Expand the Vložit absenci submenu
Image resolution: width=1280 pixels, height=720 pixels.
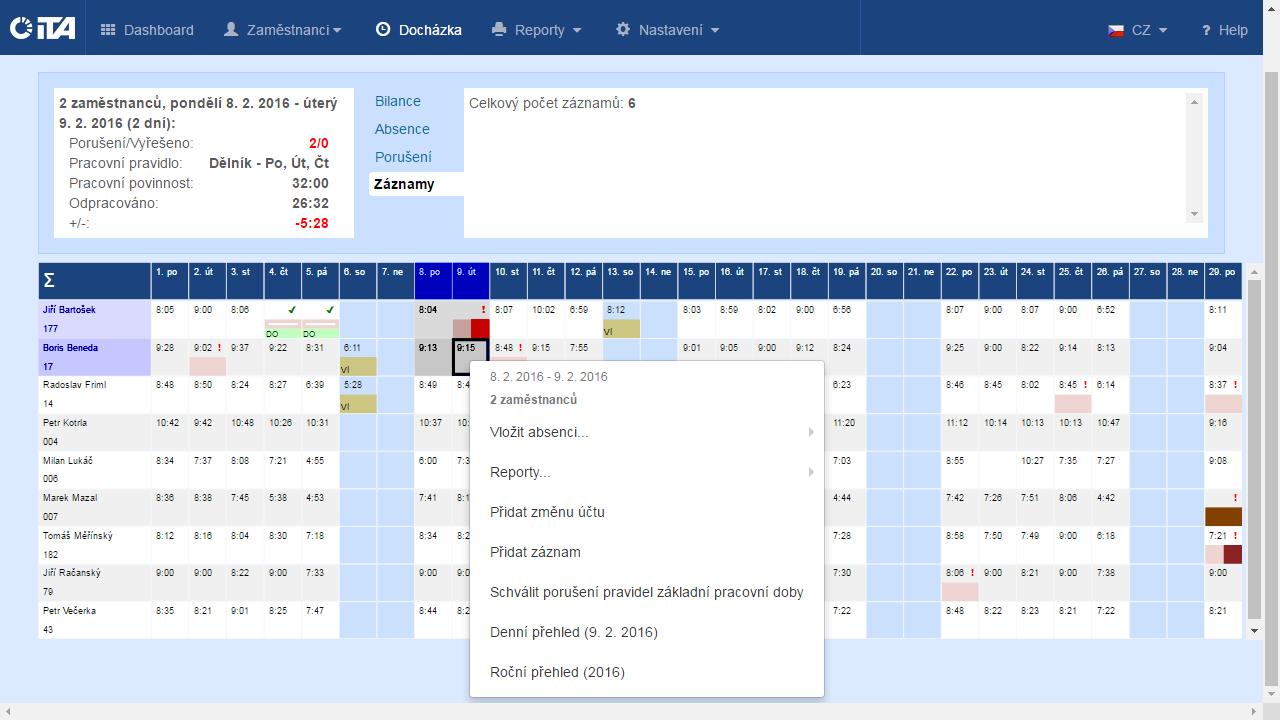[x=811, y=432]
